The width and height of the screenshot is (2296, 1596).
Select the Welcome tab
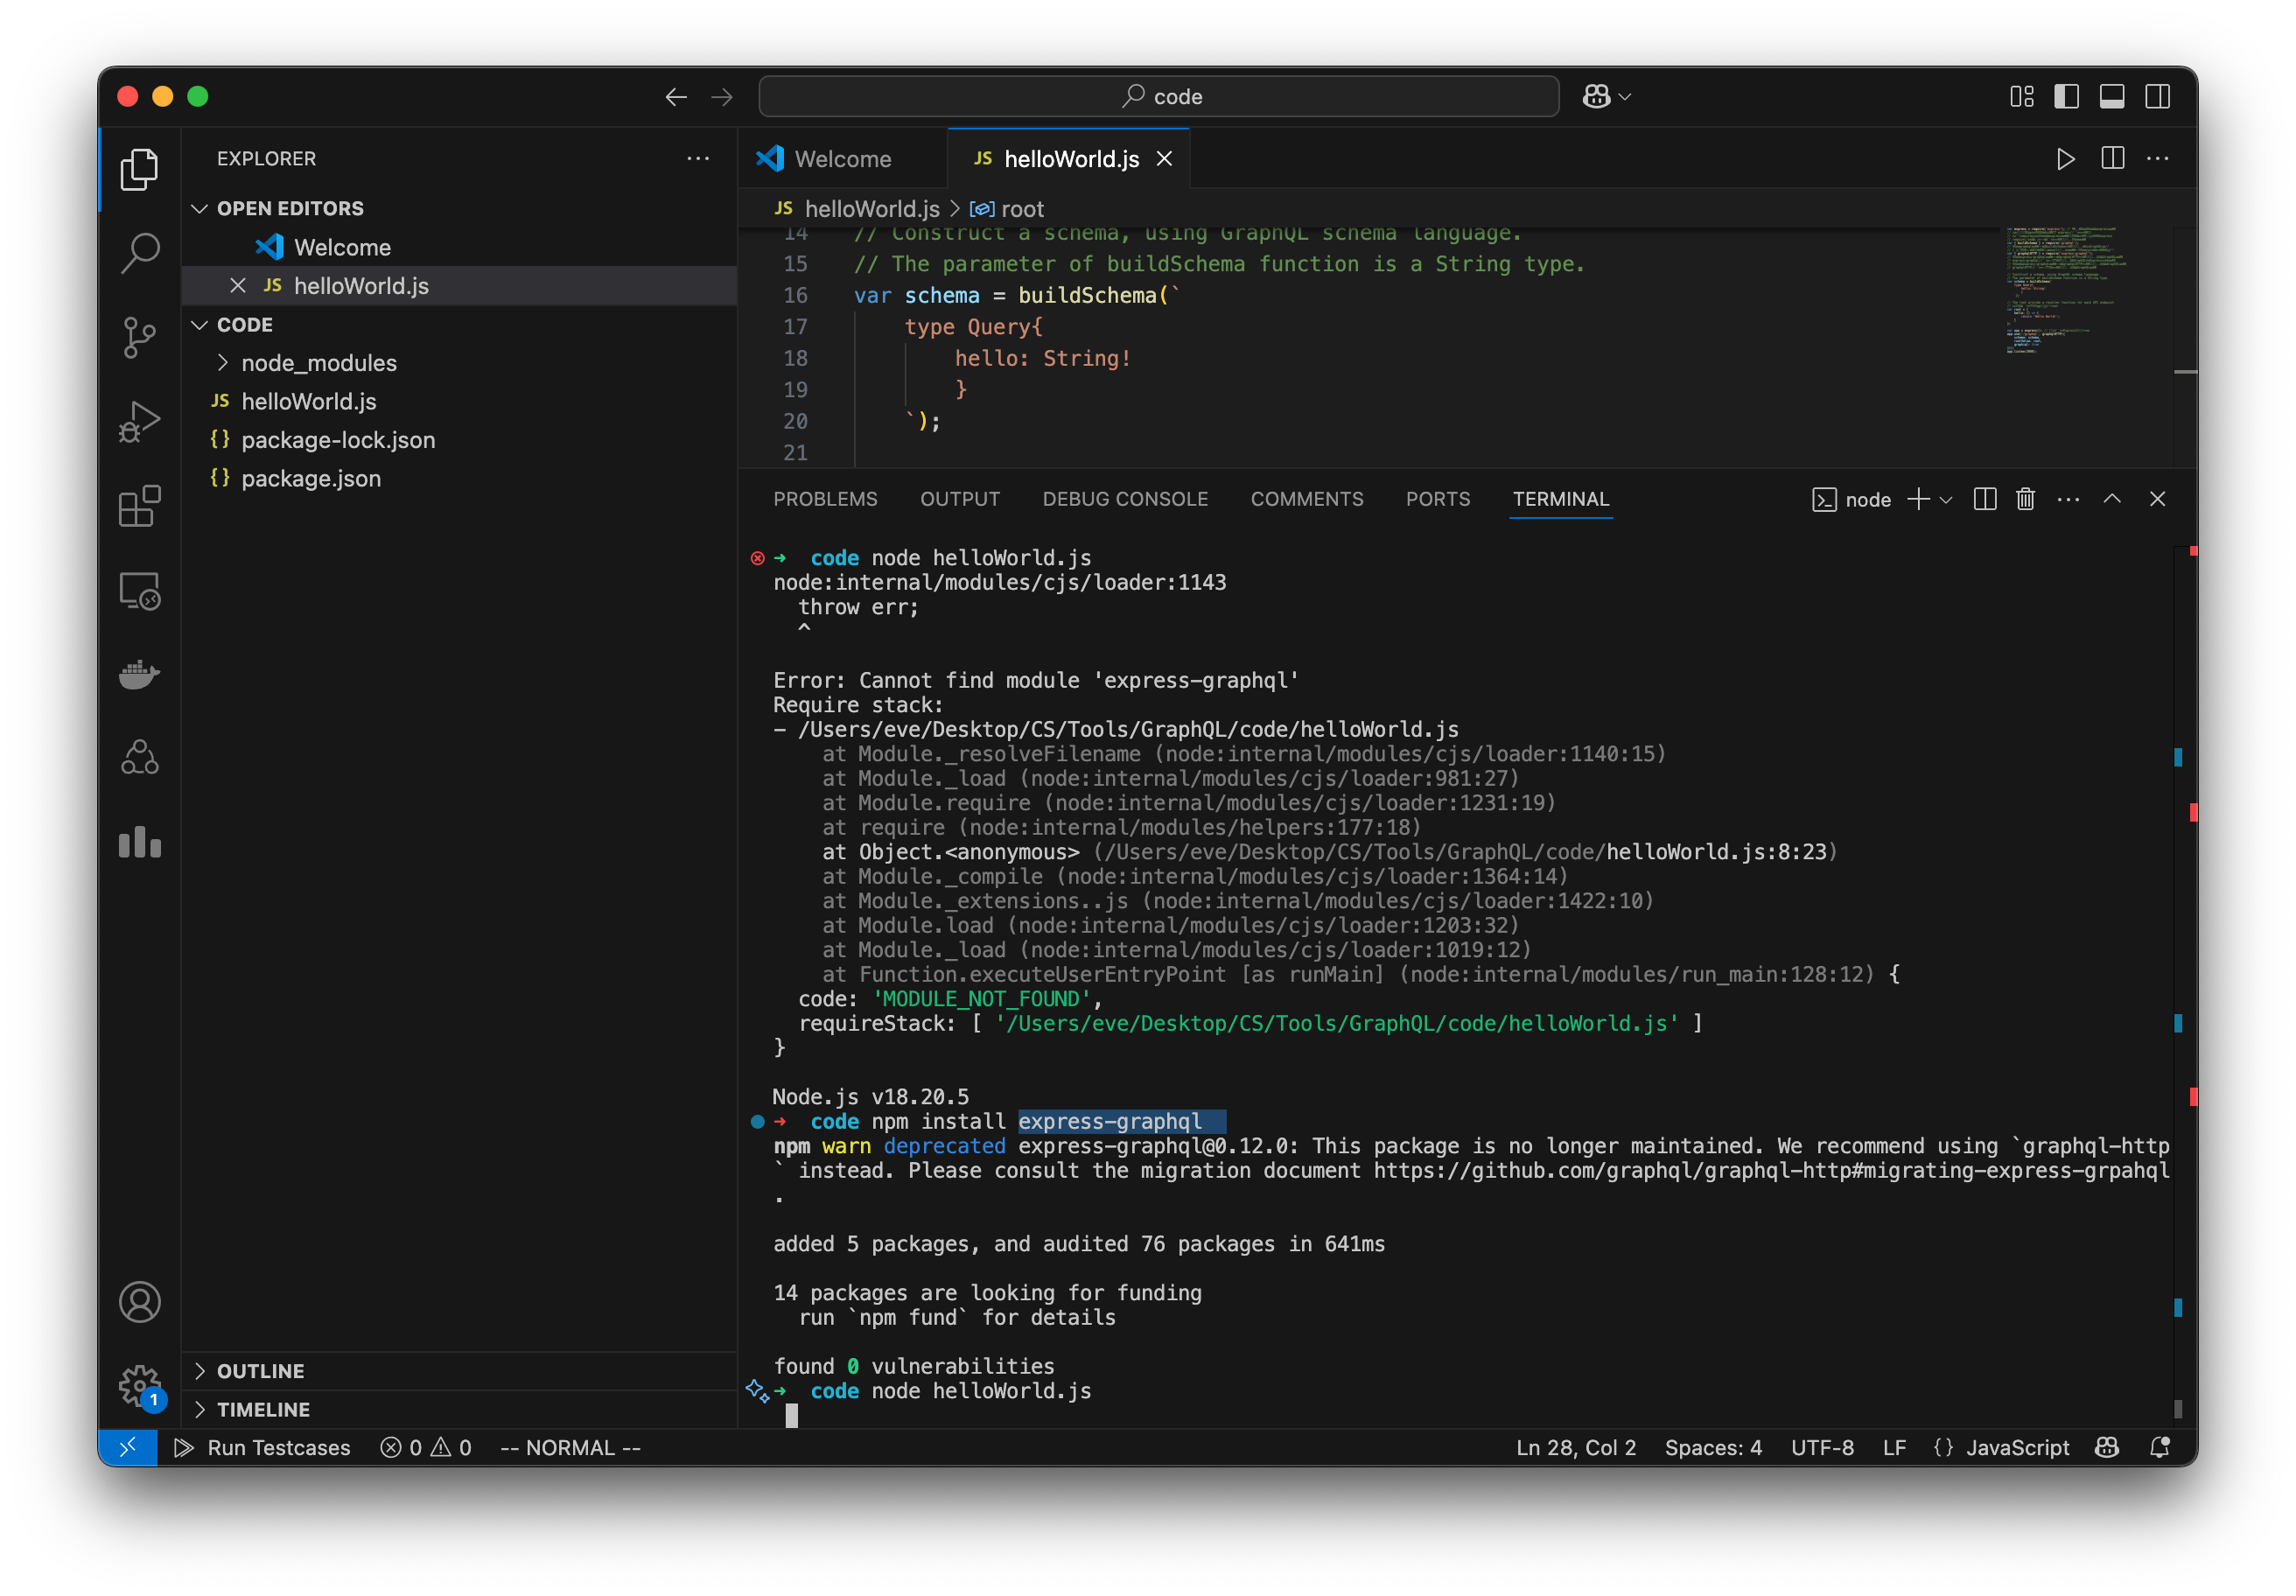[x=841, y=158]
